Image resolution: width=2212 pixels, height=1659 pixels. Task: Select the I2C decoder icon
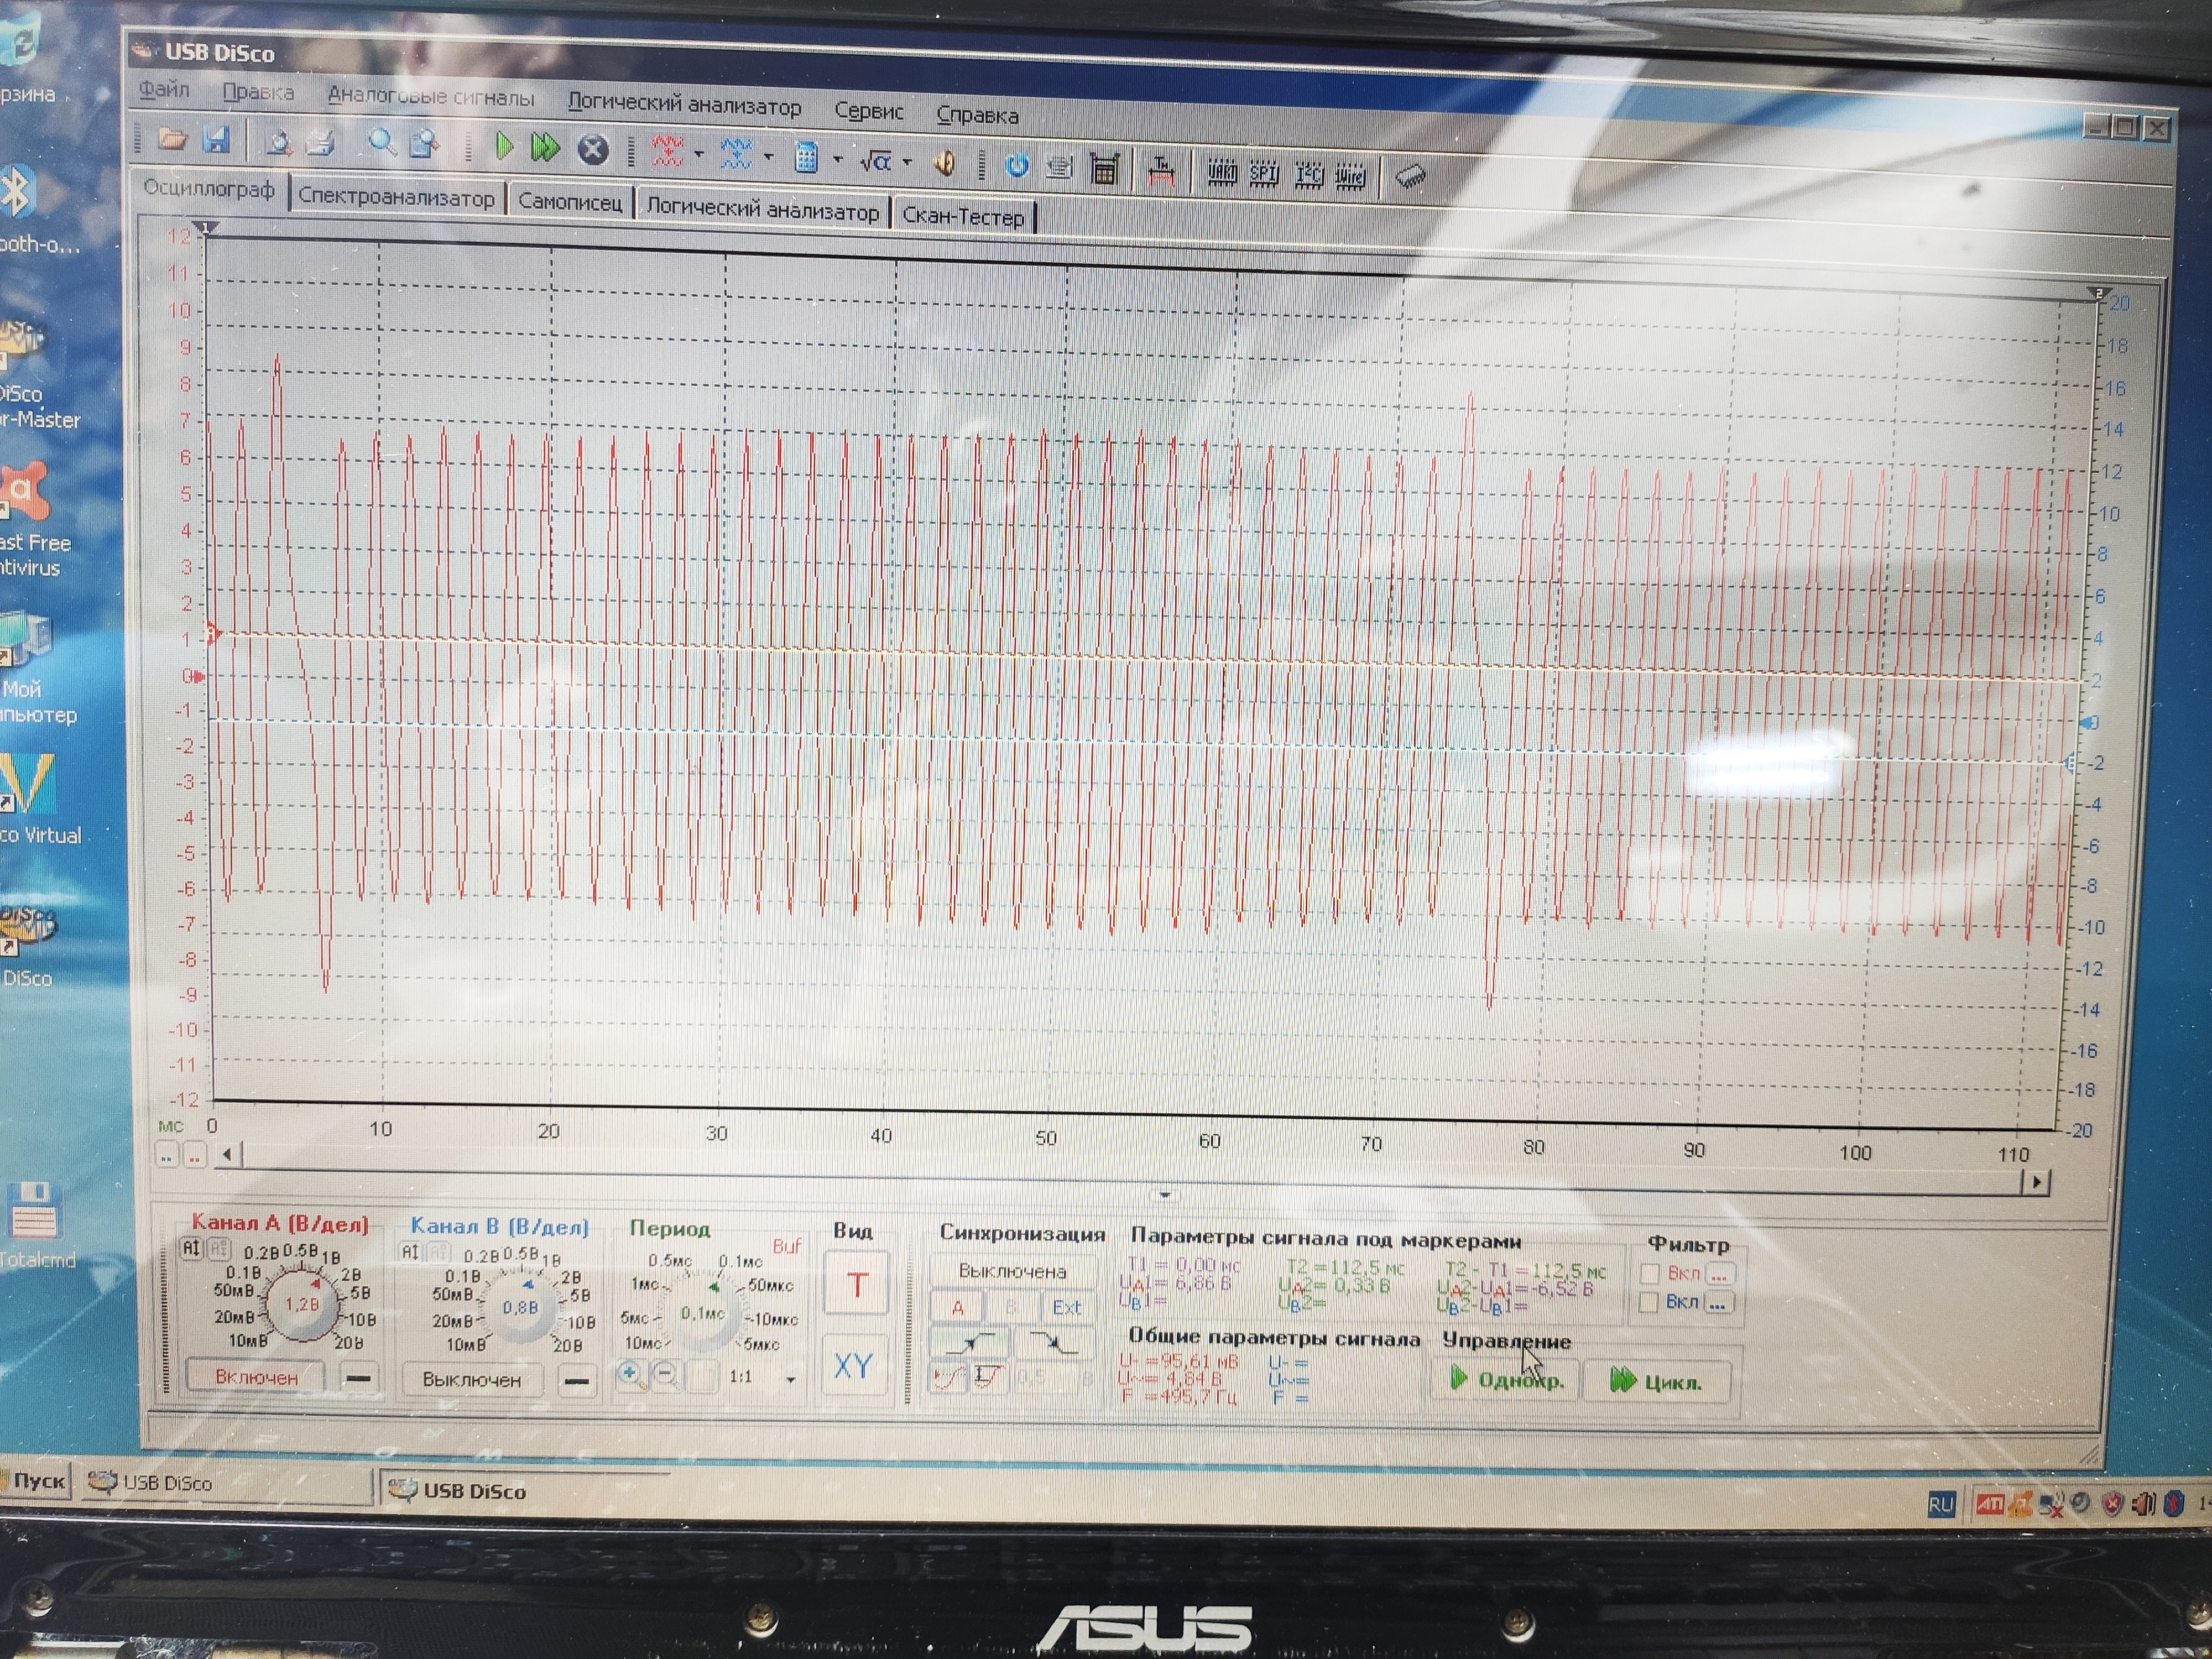click(1308, 176)
